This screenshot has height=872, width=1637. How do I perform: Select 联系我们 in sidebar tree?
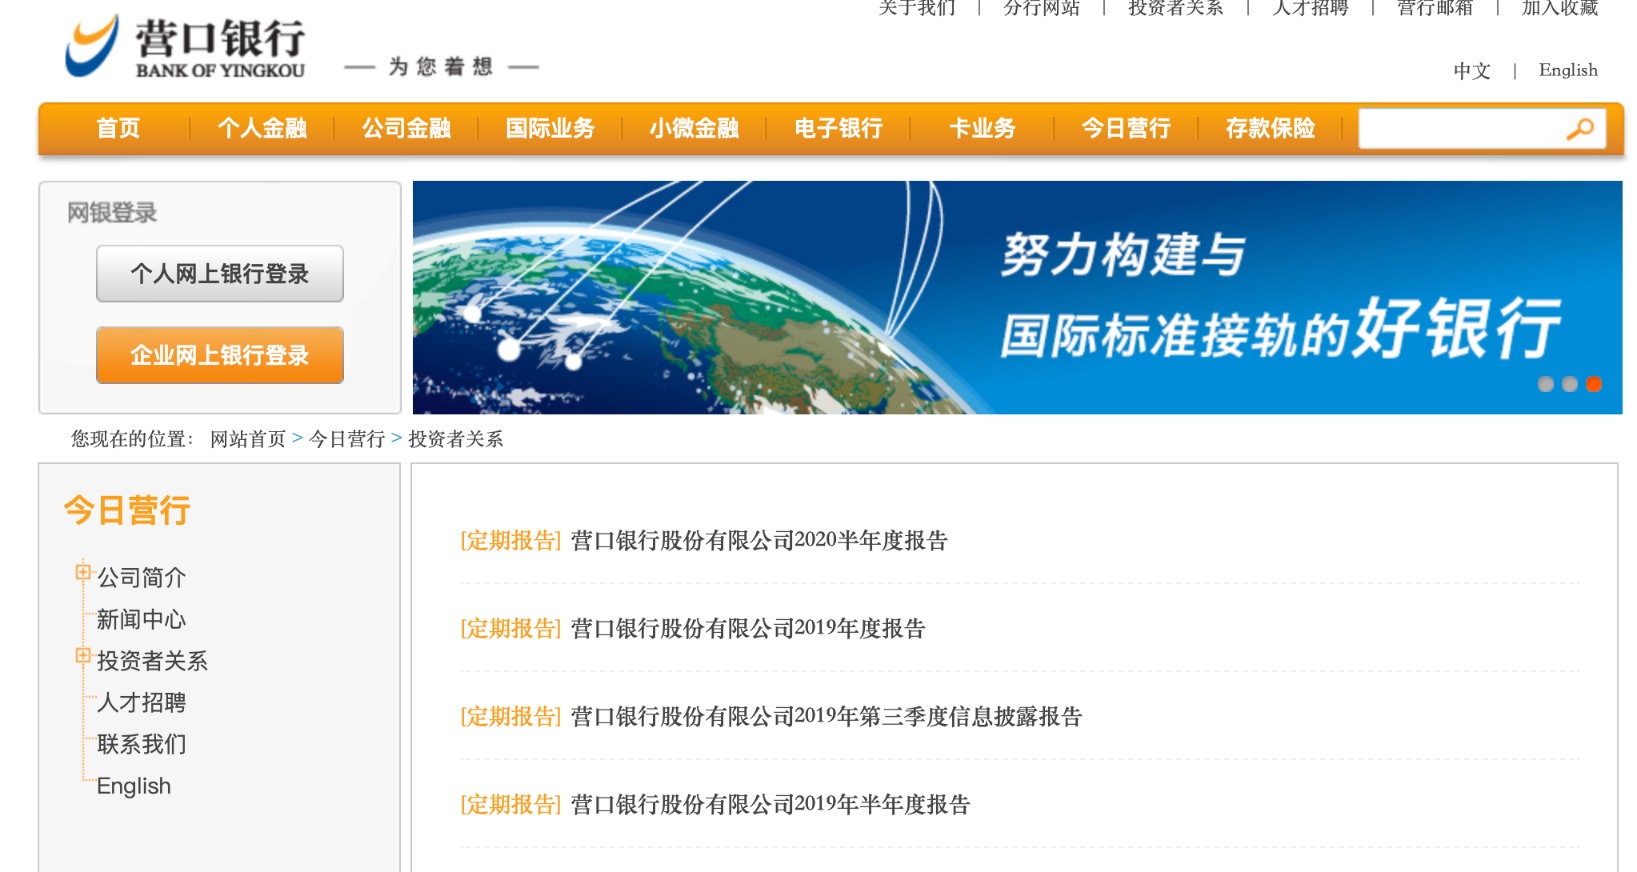tap(141, 745)
